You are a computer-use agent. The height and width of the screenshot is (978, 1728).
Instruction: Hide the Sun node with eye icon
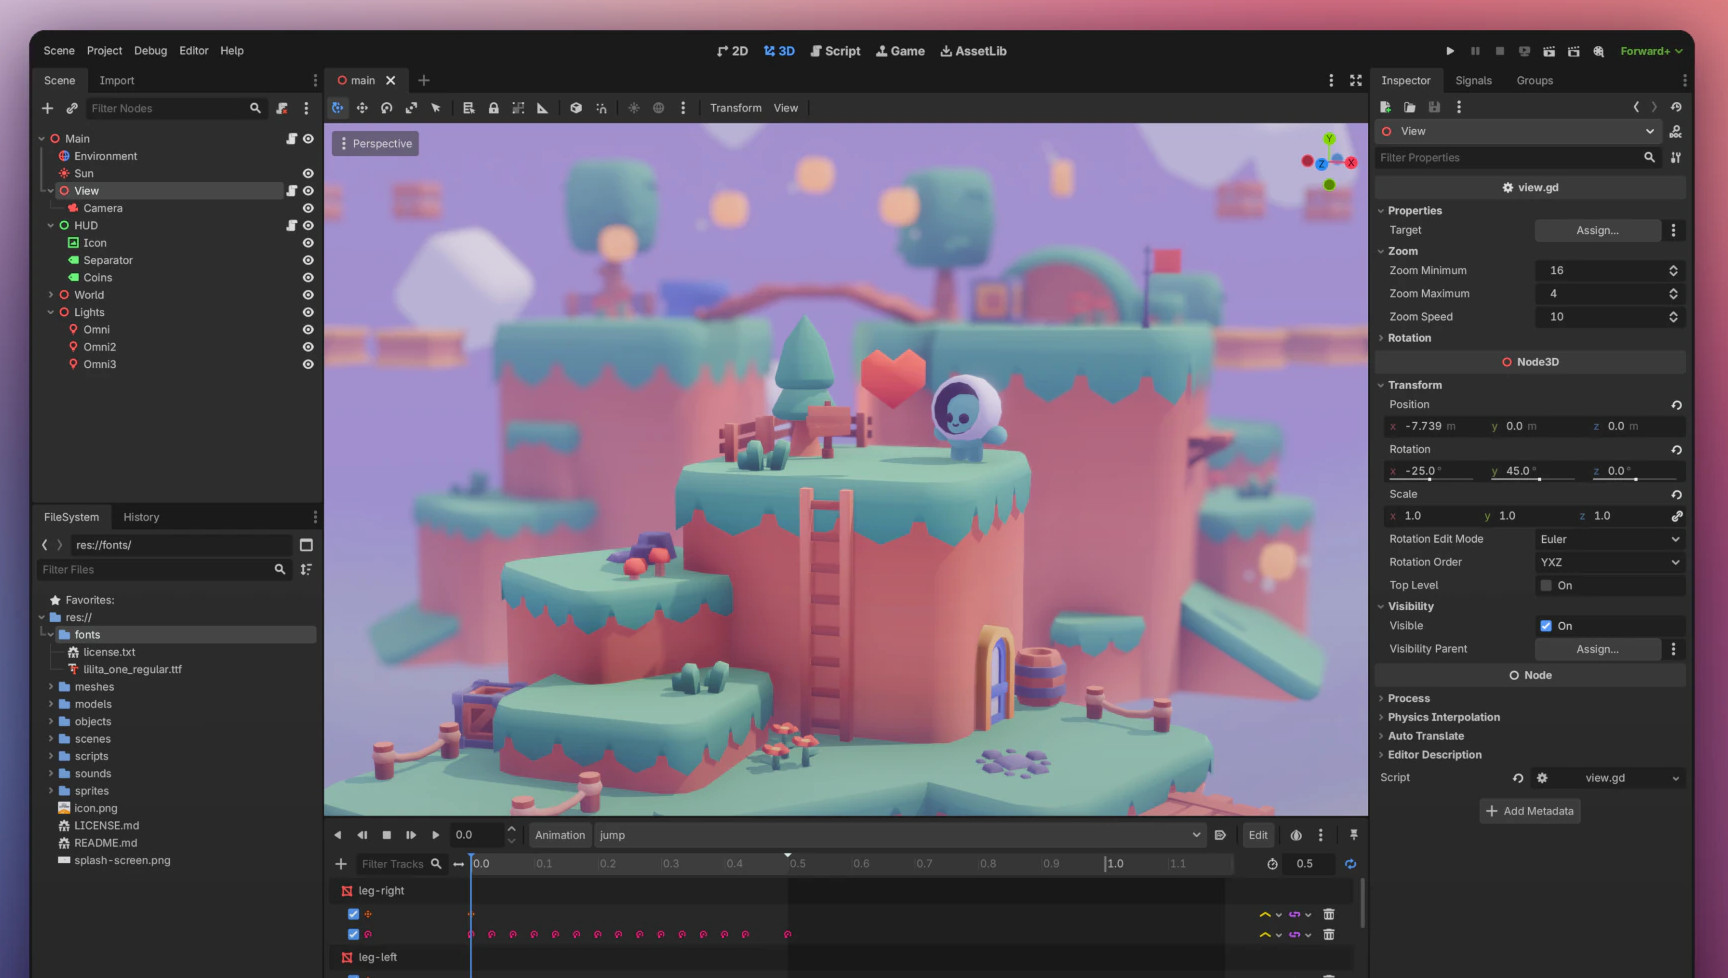coord(308,173)
